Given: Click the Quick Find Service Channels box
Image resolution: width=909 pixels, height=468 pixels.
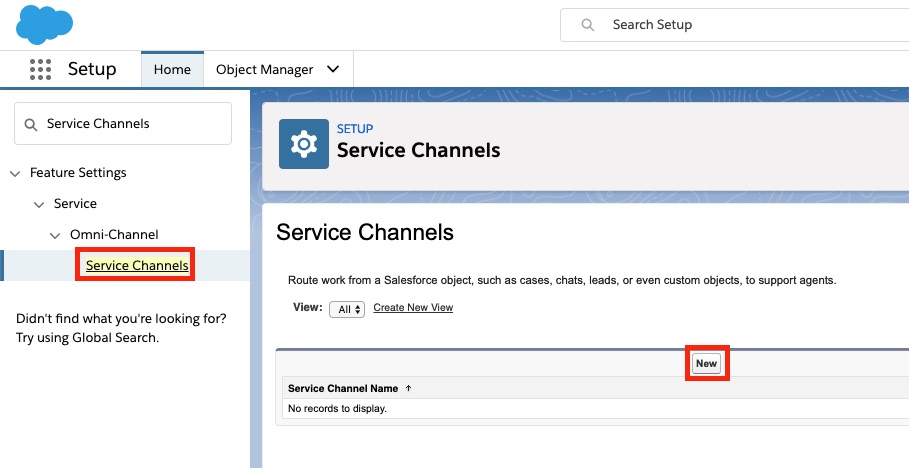Looking at the screenshot, I should pyautogui.click(x=123, y=124).
